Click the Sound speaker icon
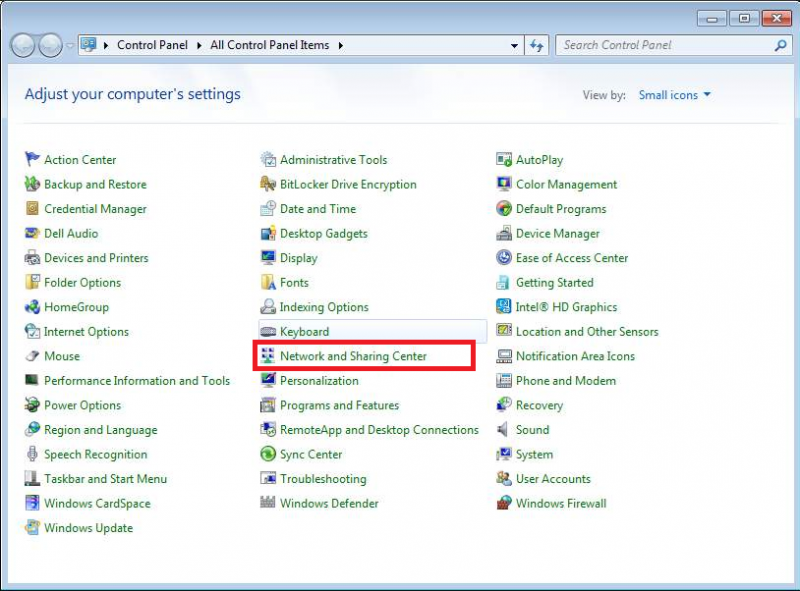This screenshot has width=800, height=591. (x=504, y=429)
